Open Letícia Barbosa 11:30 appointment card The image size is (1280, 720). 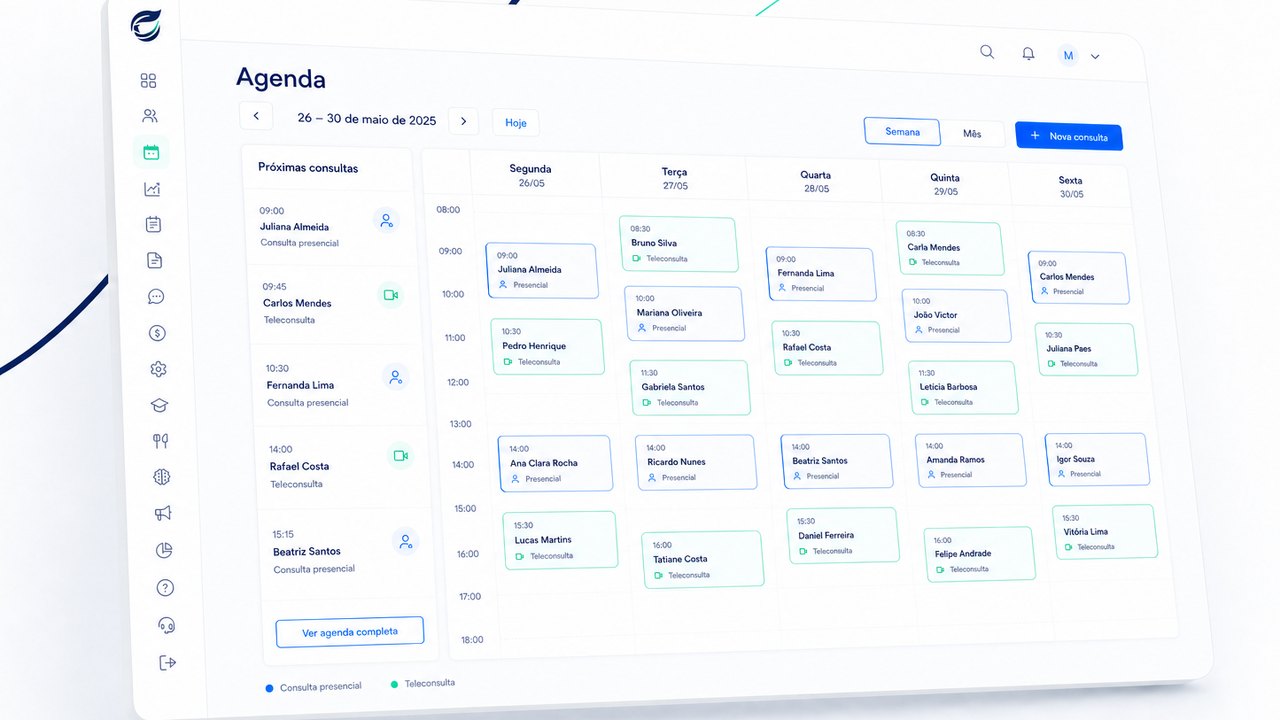pyautogui.click(x=963, y=388)
